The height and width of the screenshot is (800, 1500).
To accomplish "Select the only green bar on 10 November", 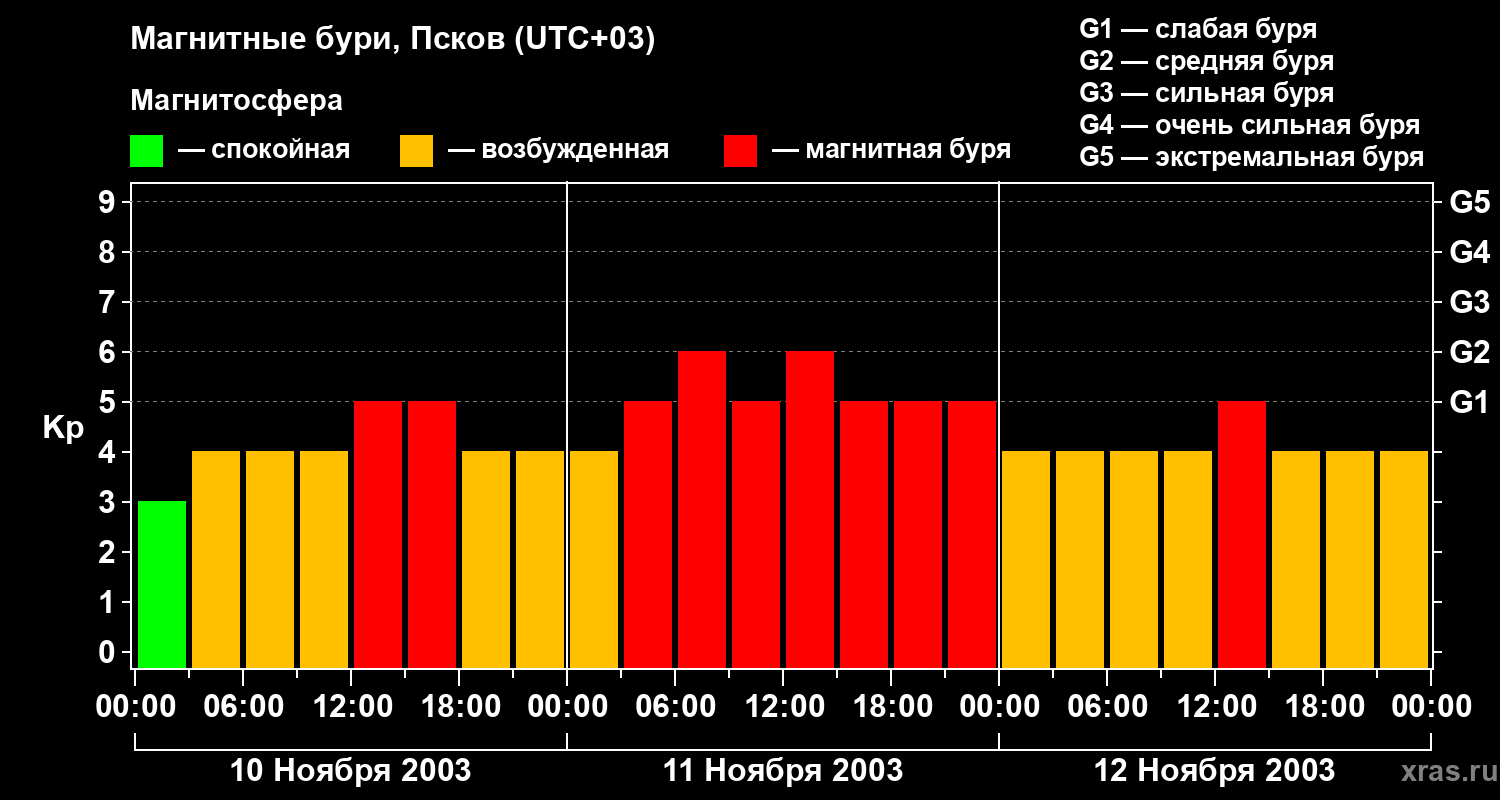I will point(162,584).
